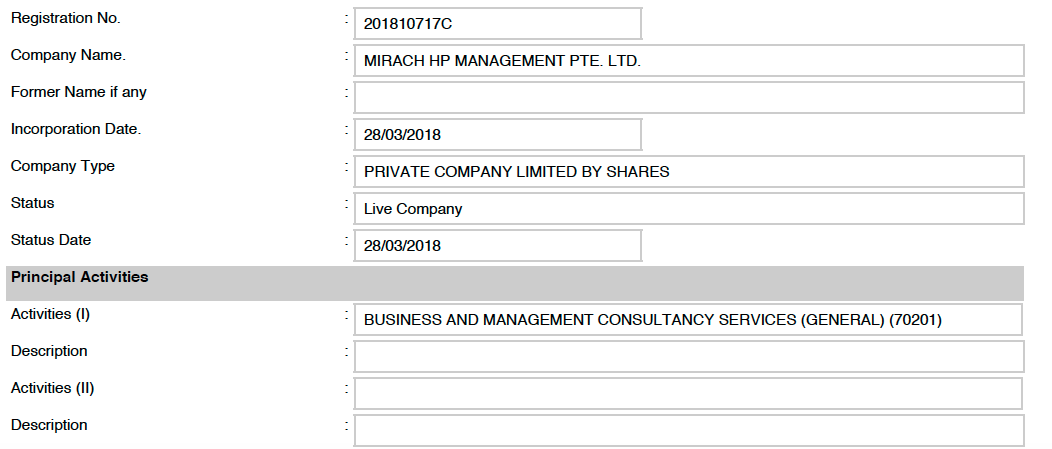Click the Status field showing Live Company
1052x449 pixels.
(688, 208)
